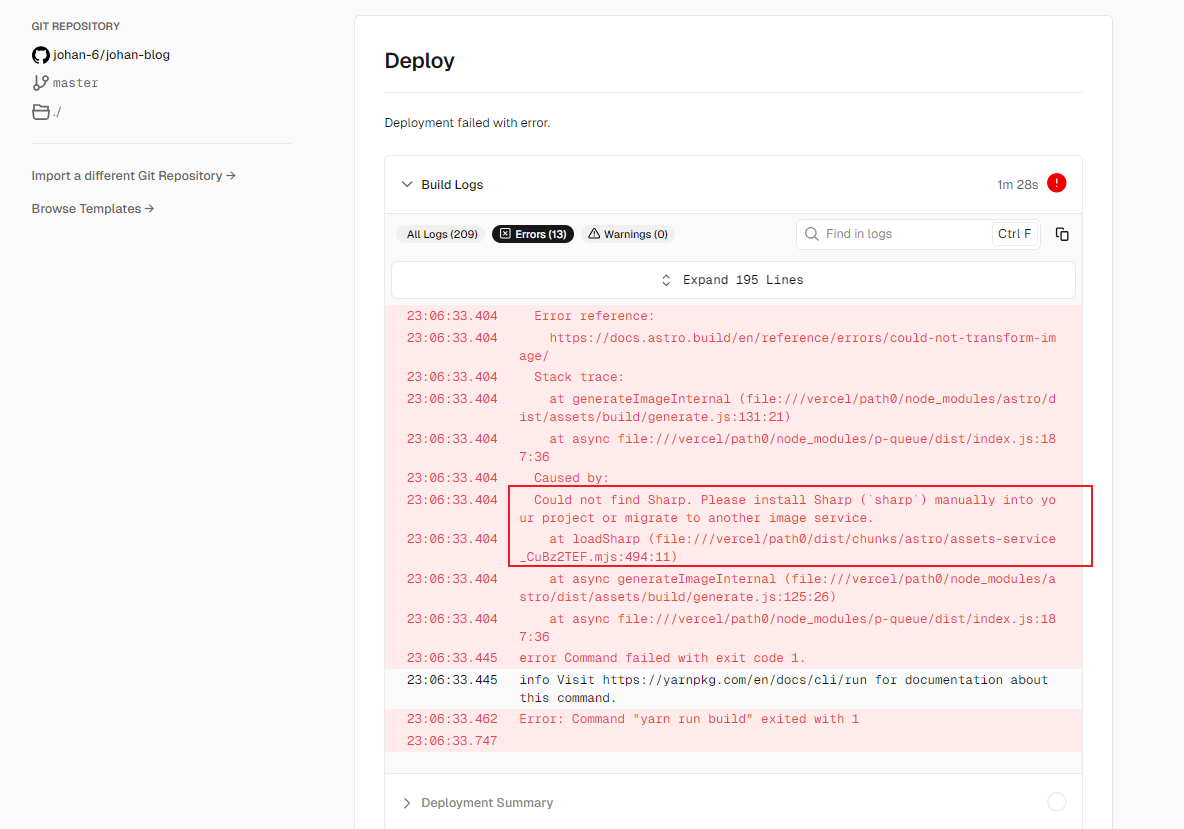This screenshot has height=829, width=1184.
Task: Open the Browse Templates link
Action: 93,209
